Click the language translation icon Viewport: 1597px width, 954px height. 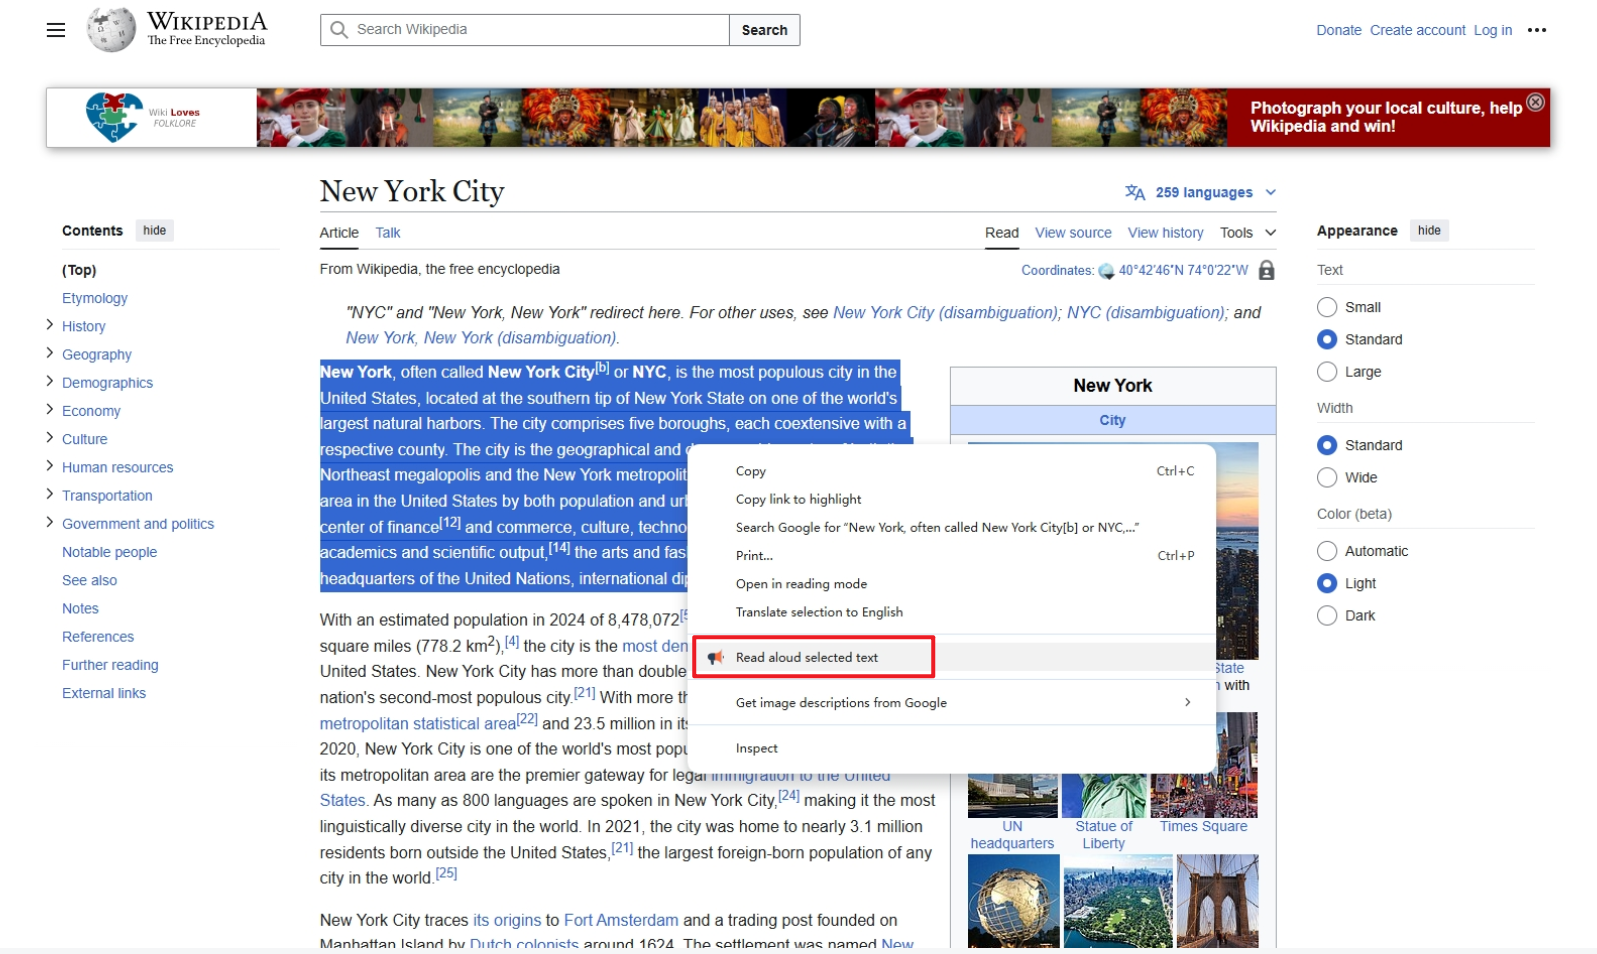1135,192
